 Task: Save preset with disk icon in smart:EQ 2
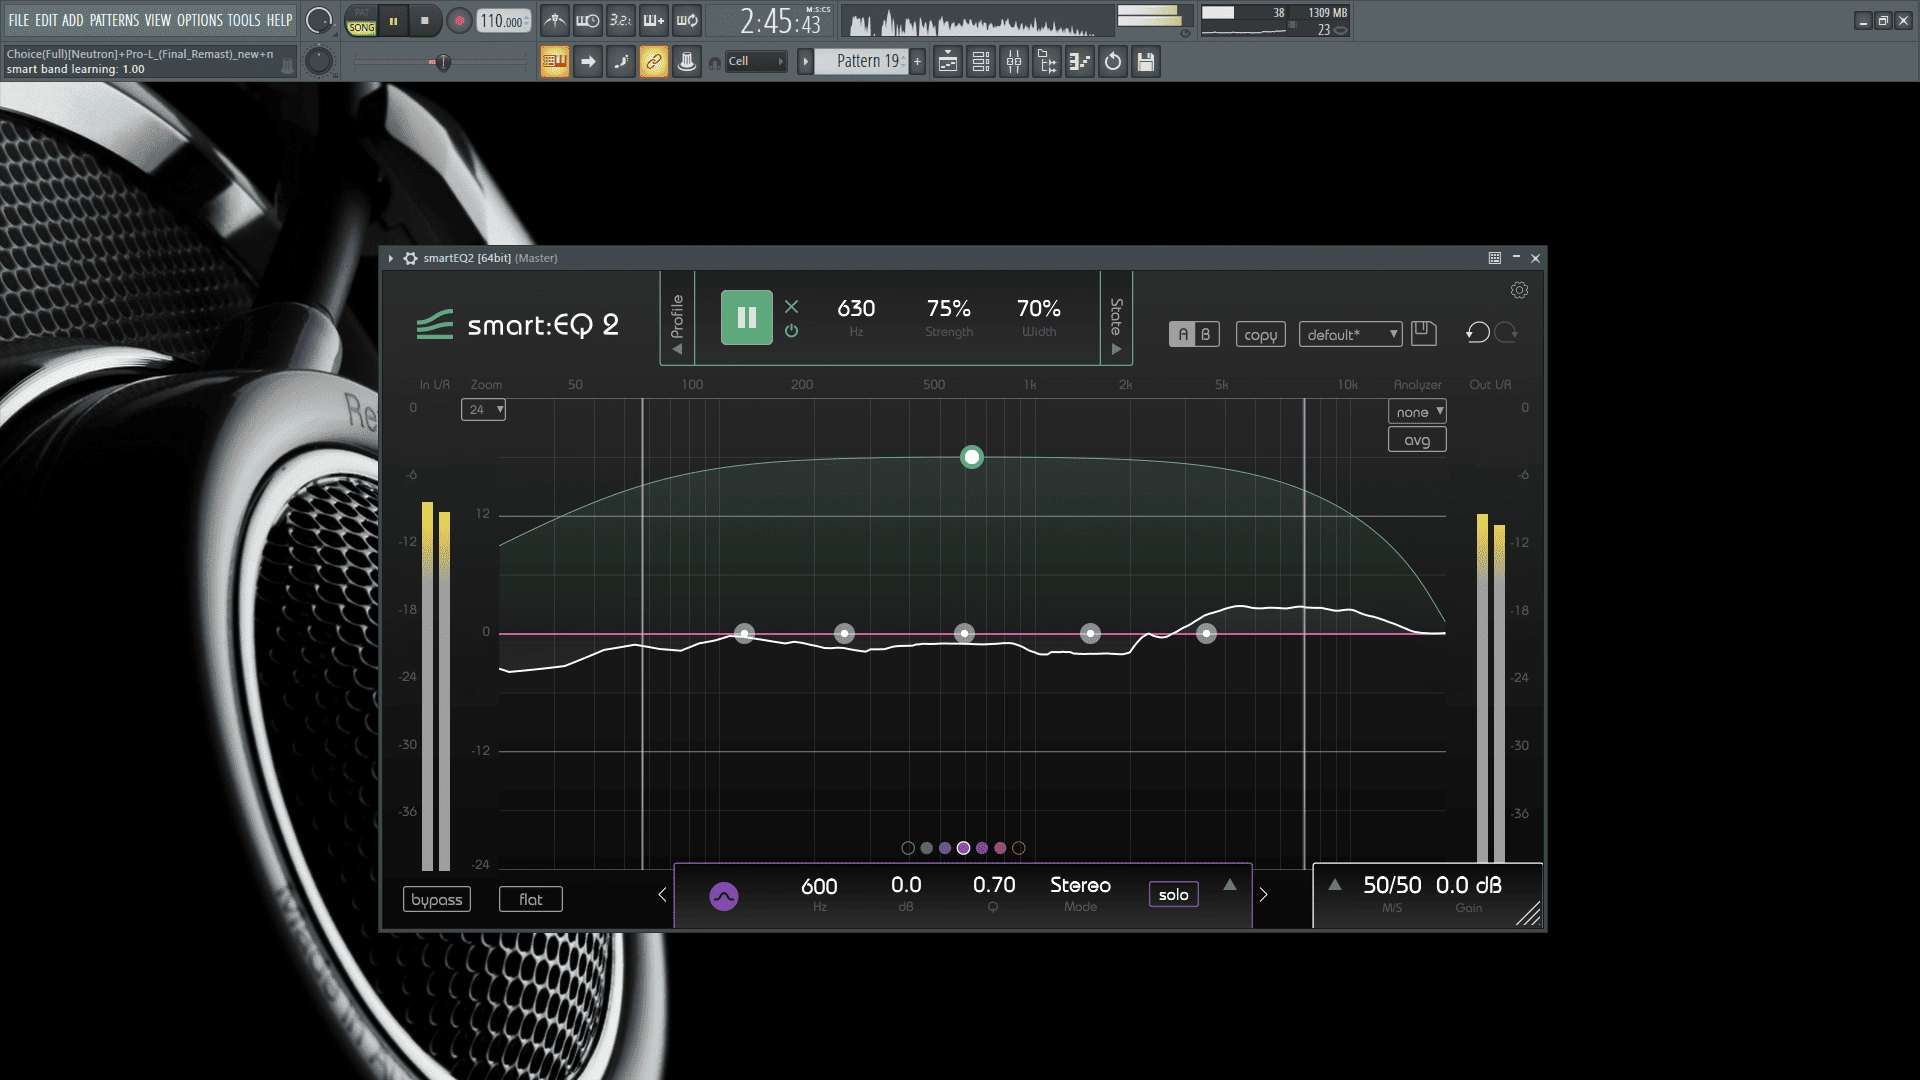pos(1423,333)
